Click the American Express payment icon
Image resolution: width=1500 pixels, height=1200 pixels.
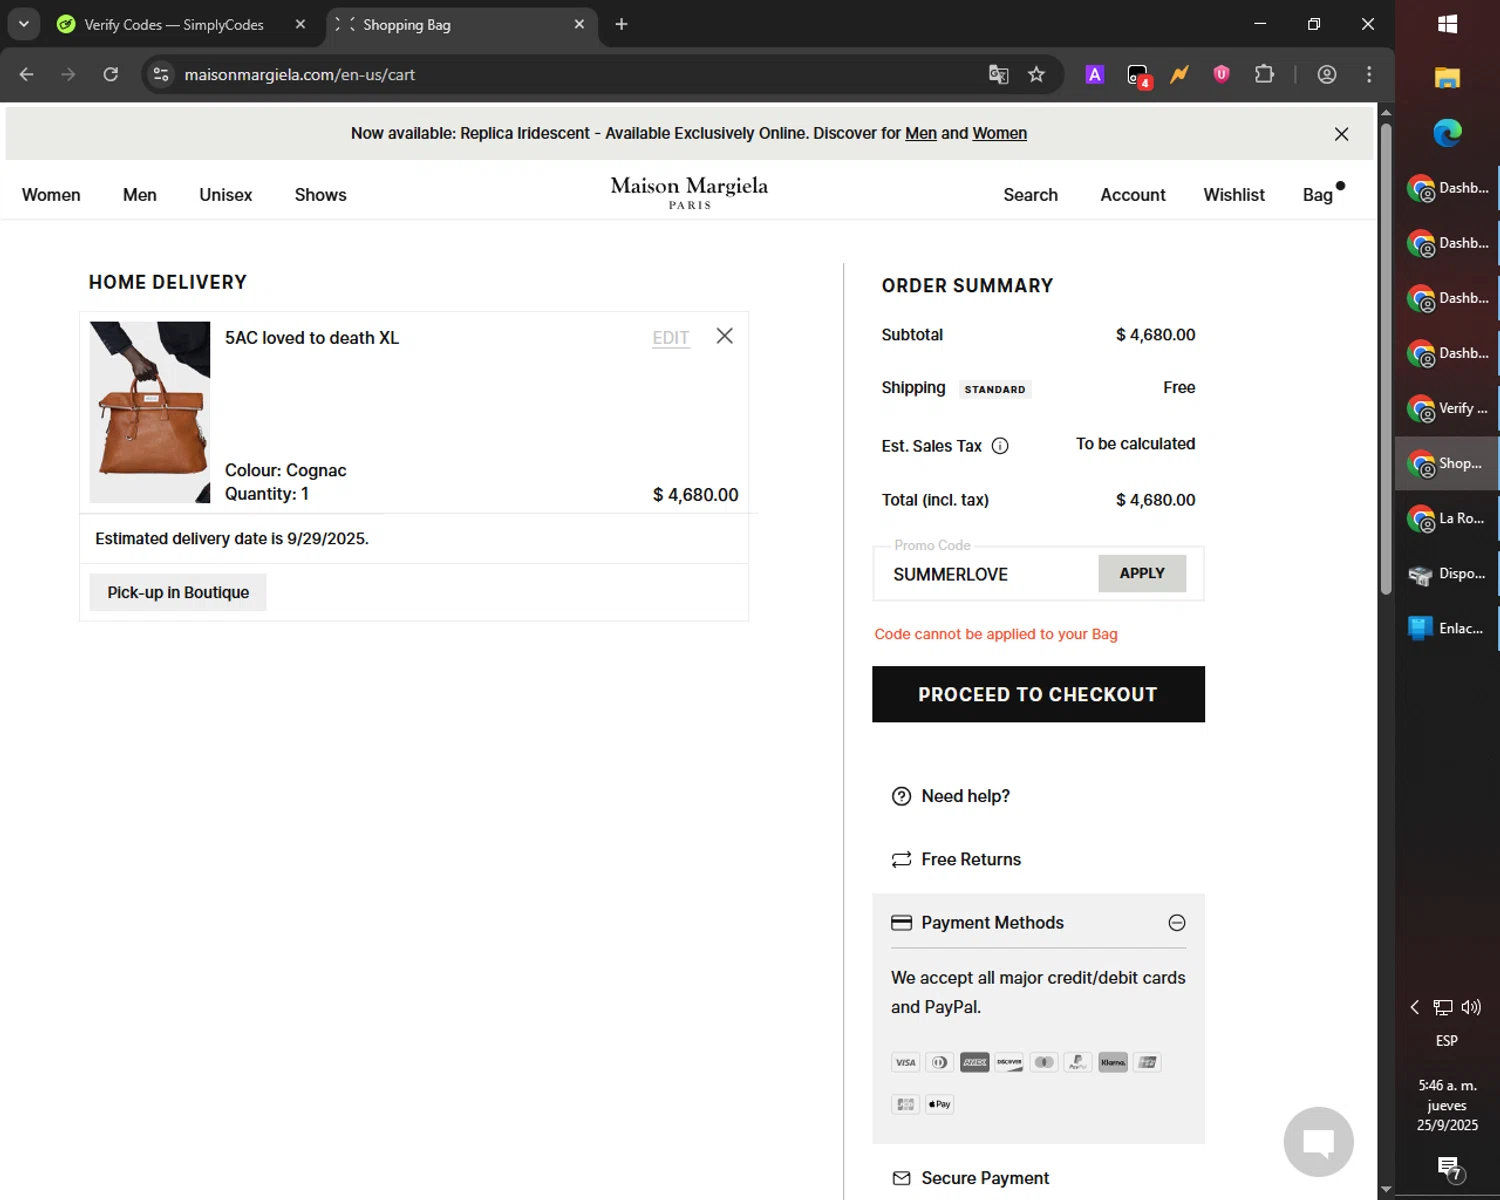pyautogui.click(x=975, y=1062)
